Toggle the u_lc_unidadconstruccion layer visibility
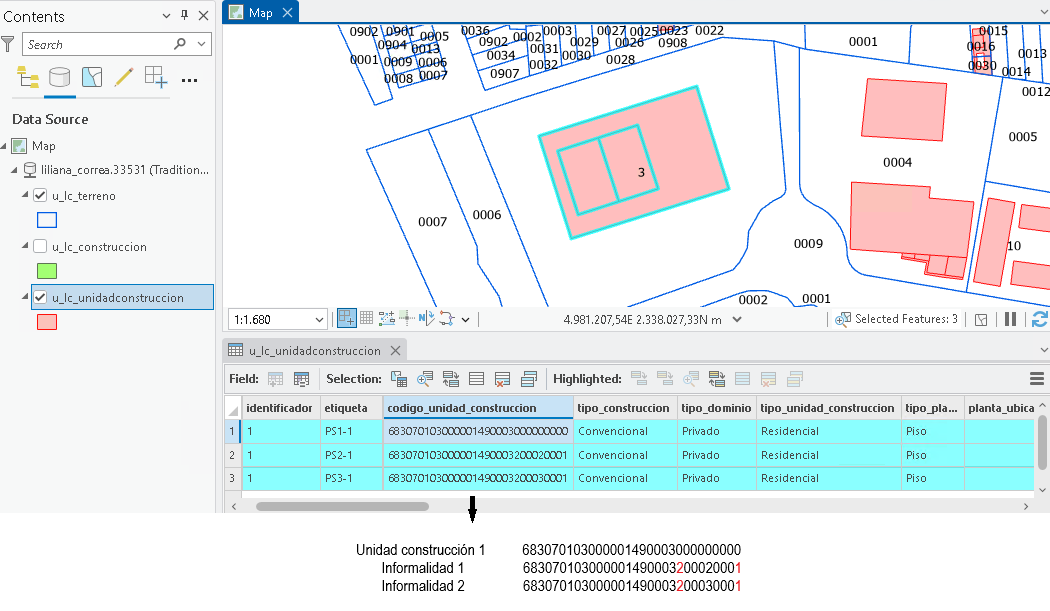The image size is (1050, 611). pyautogui.click(x=40, y=297)
